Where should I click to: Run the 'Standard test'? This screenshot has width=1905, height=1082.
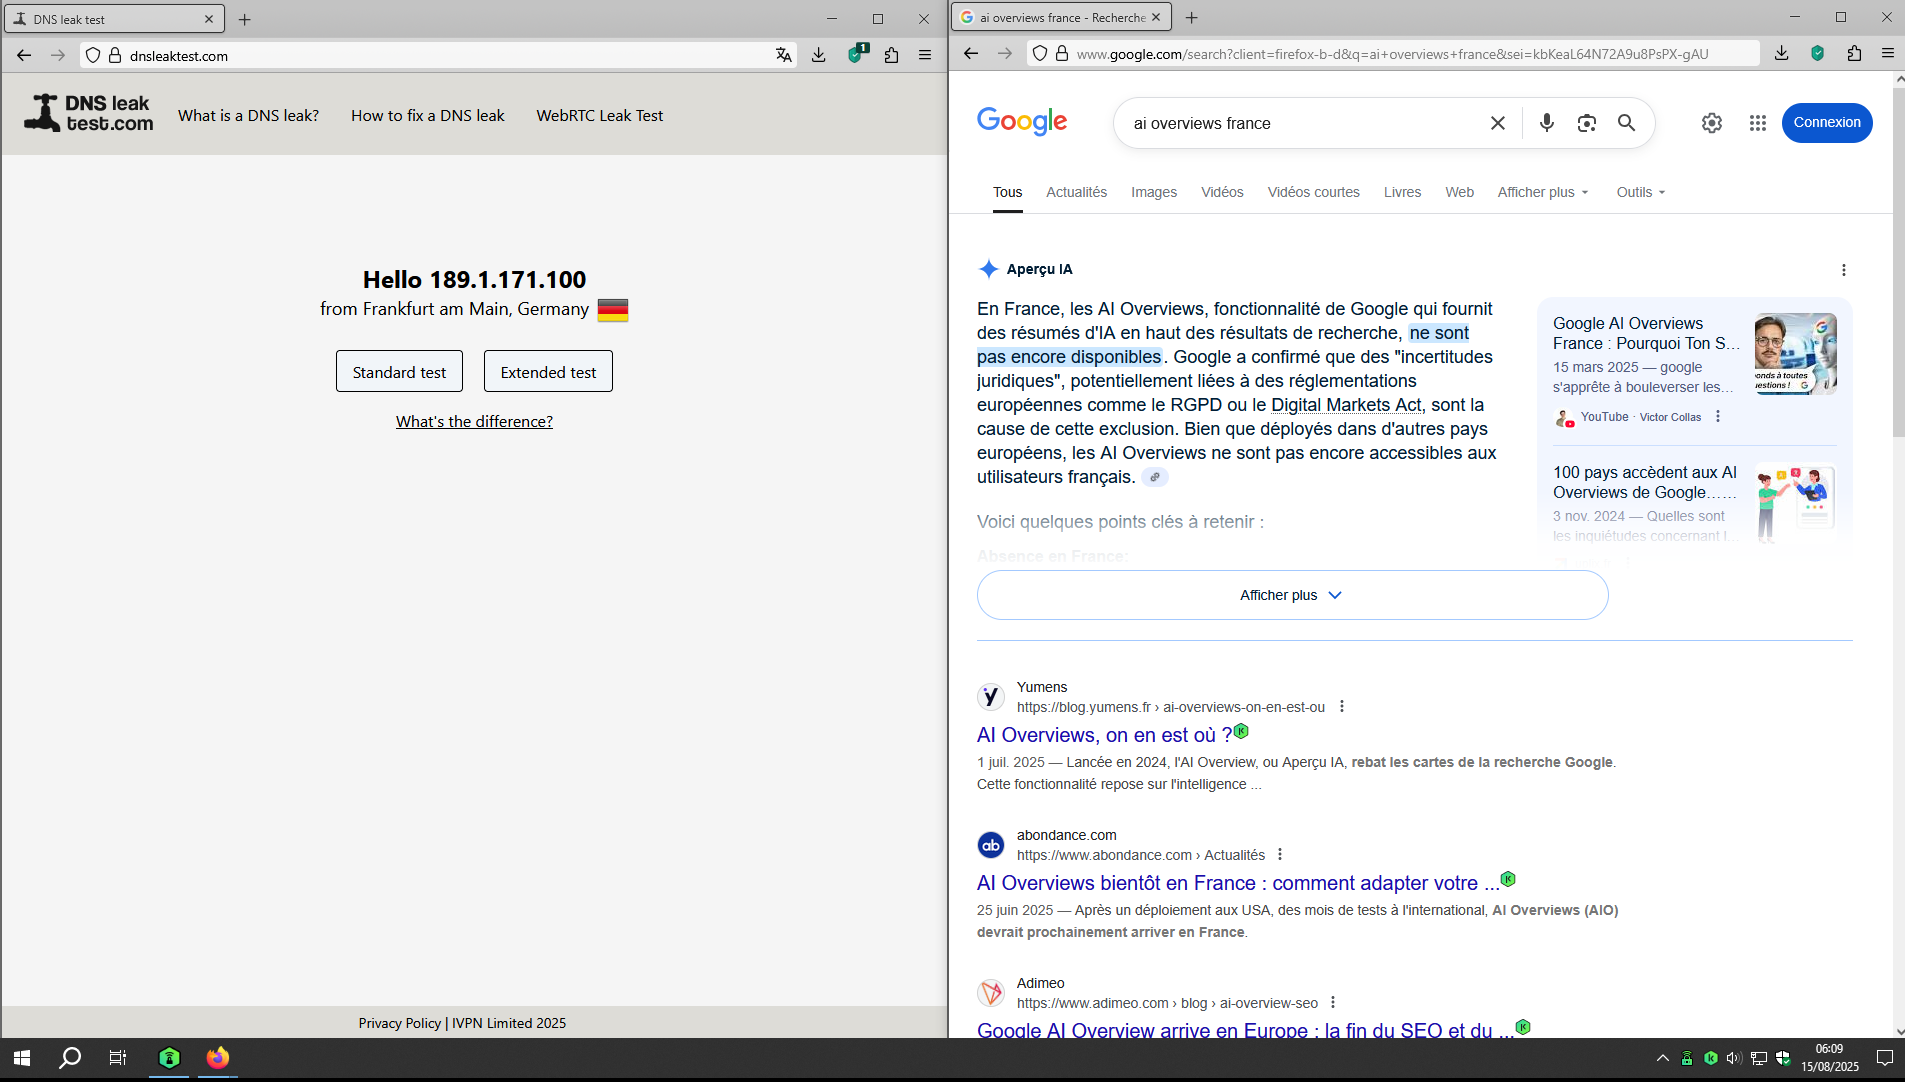399,371
